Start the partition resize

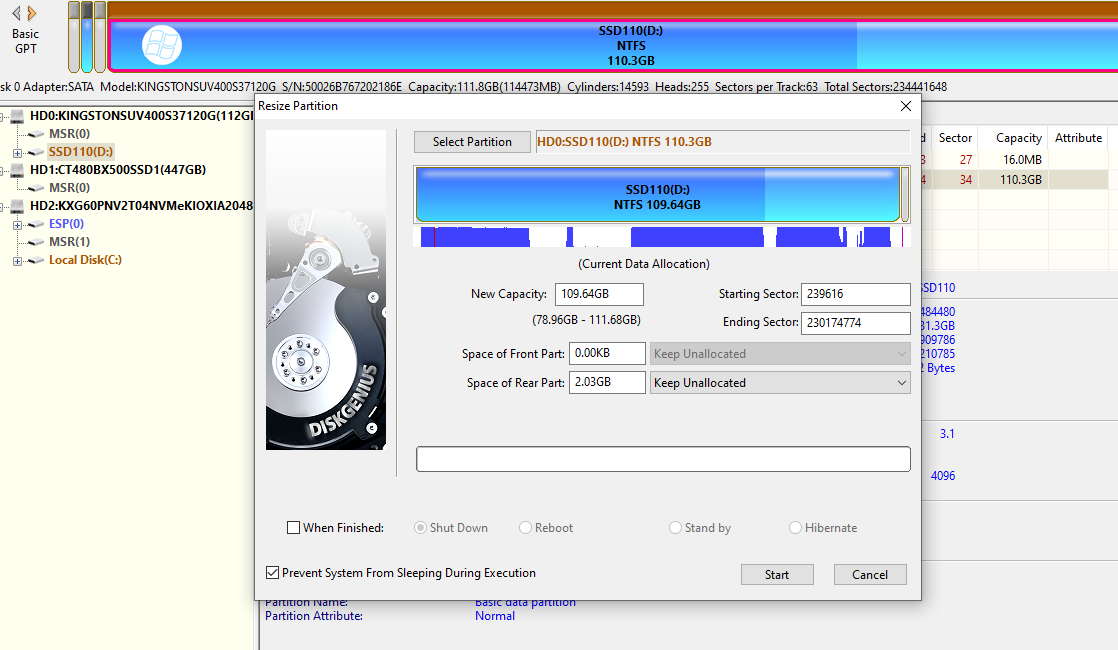coord(777,574)
